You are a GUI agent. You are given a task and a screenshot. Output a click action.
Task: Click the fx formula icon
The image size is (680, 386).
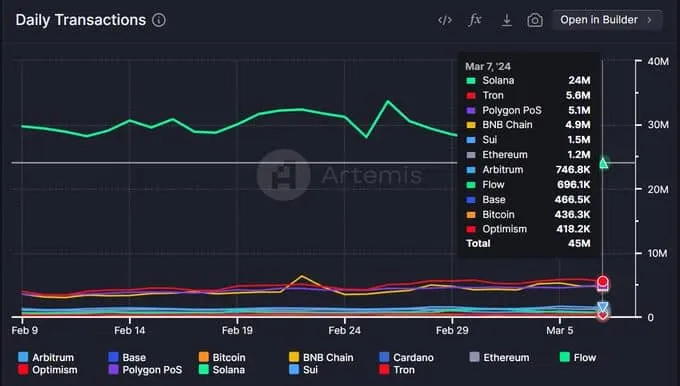475,20
